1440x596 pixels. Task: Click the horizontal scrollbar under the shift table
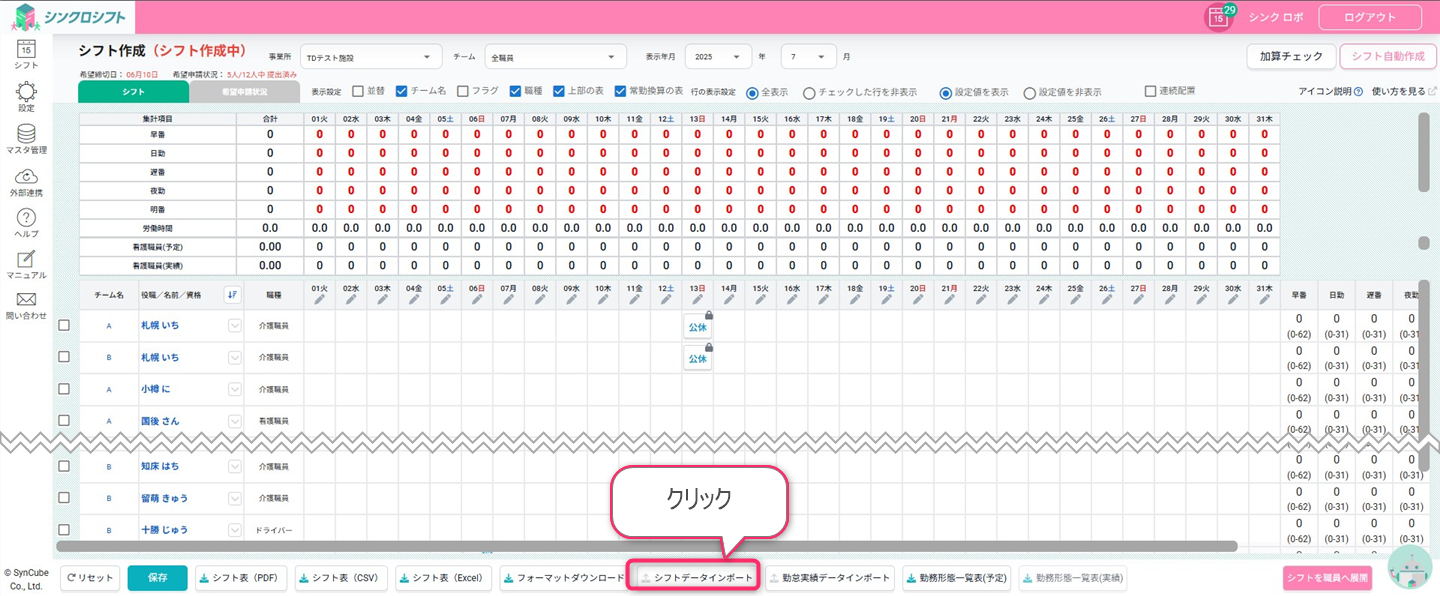tap(647, 547)
